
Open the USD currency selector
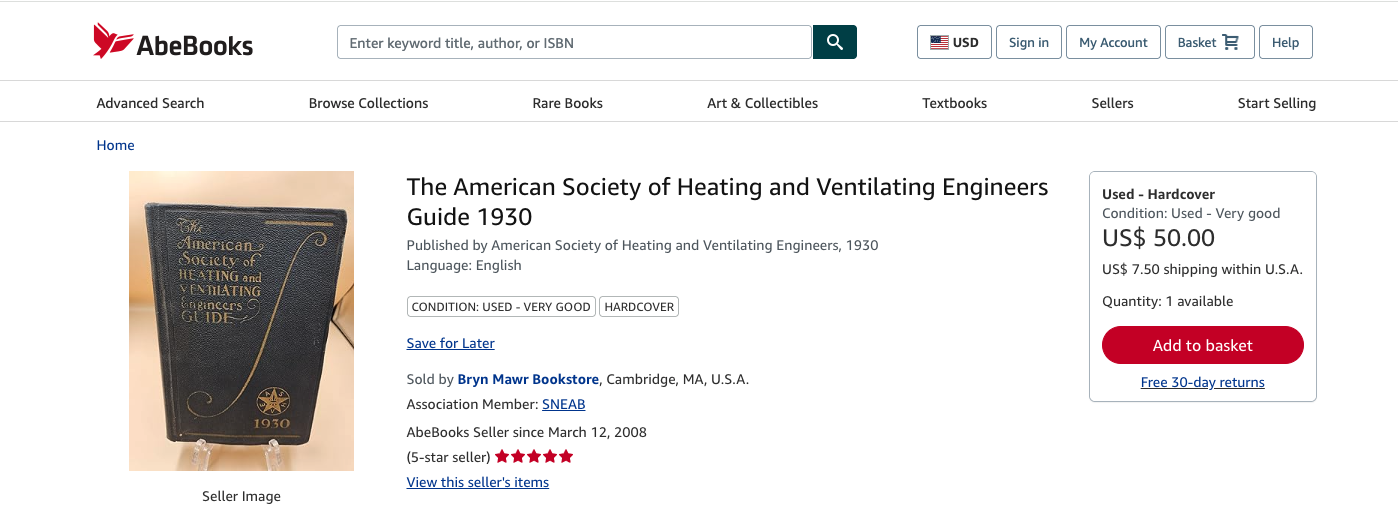pyautogui.click(x=954, y=42)
